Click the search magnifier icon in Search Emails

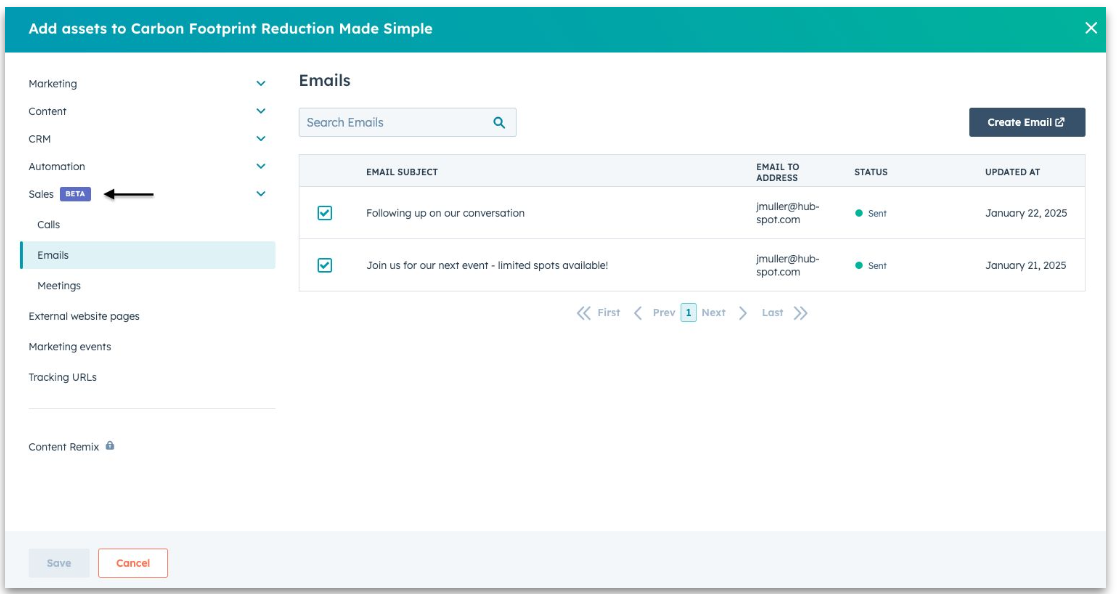point(499,123)
